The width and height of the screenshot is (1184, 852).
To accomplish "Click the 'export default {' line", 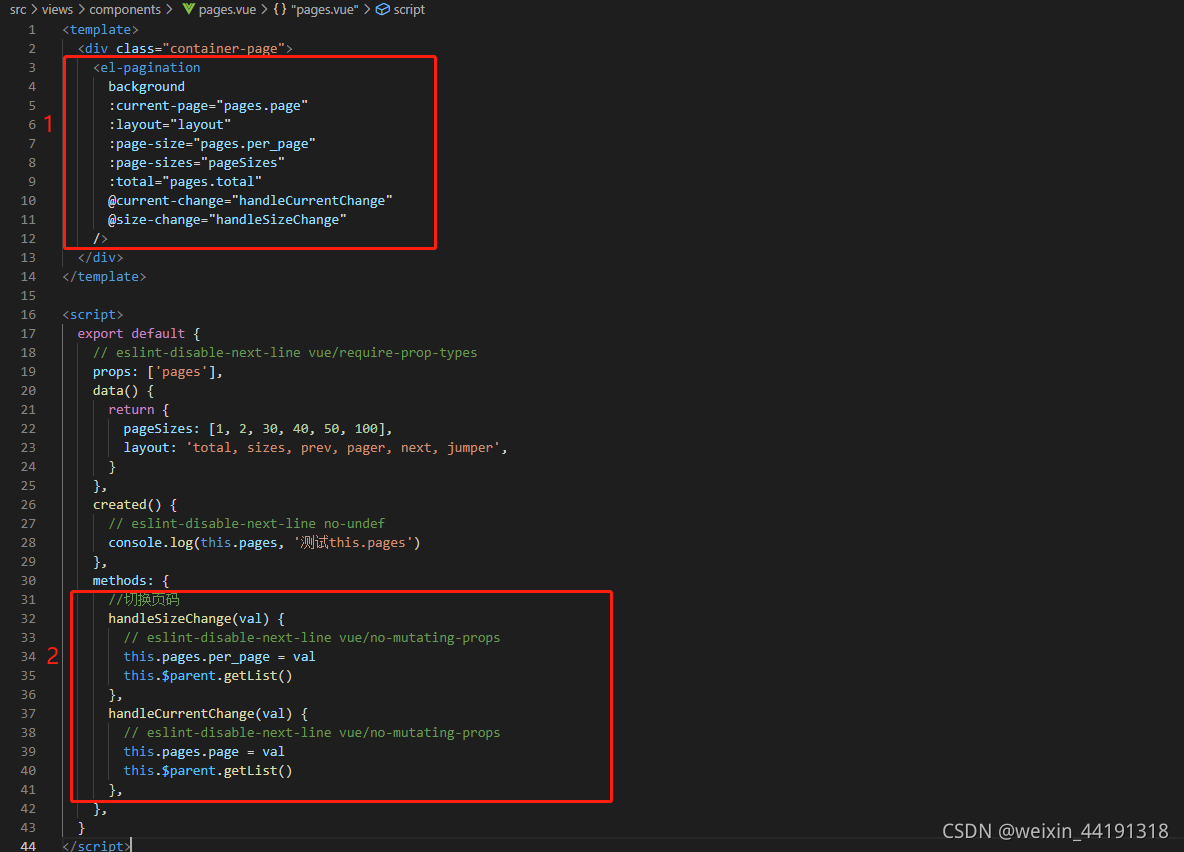I will [x=139, y=333].
